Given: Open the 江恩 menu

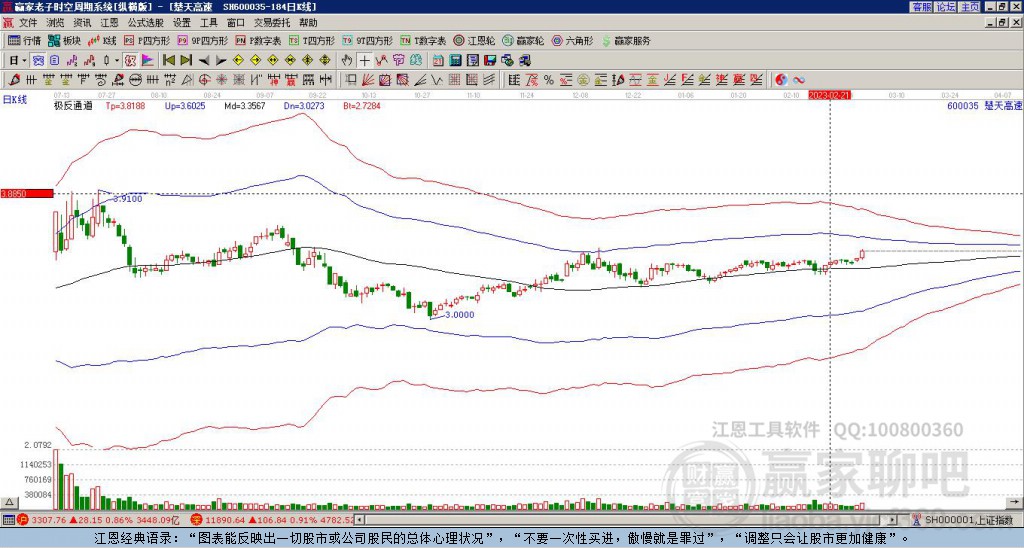Looking at the screenshot, I should 109,23.
